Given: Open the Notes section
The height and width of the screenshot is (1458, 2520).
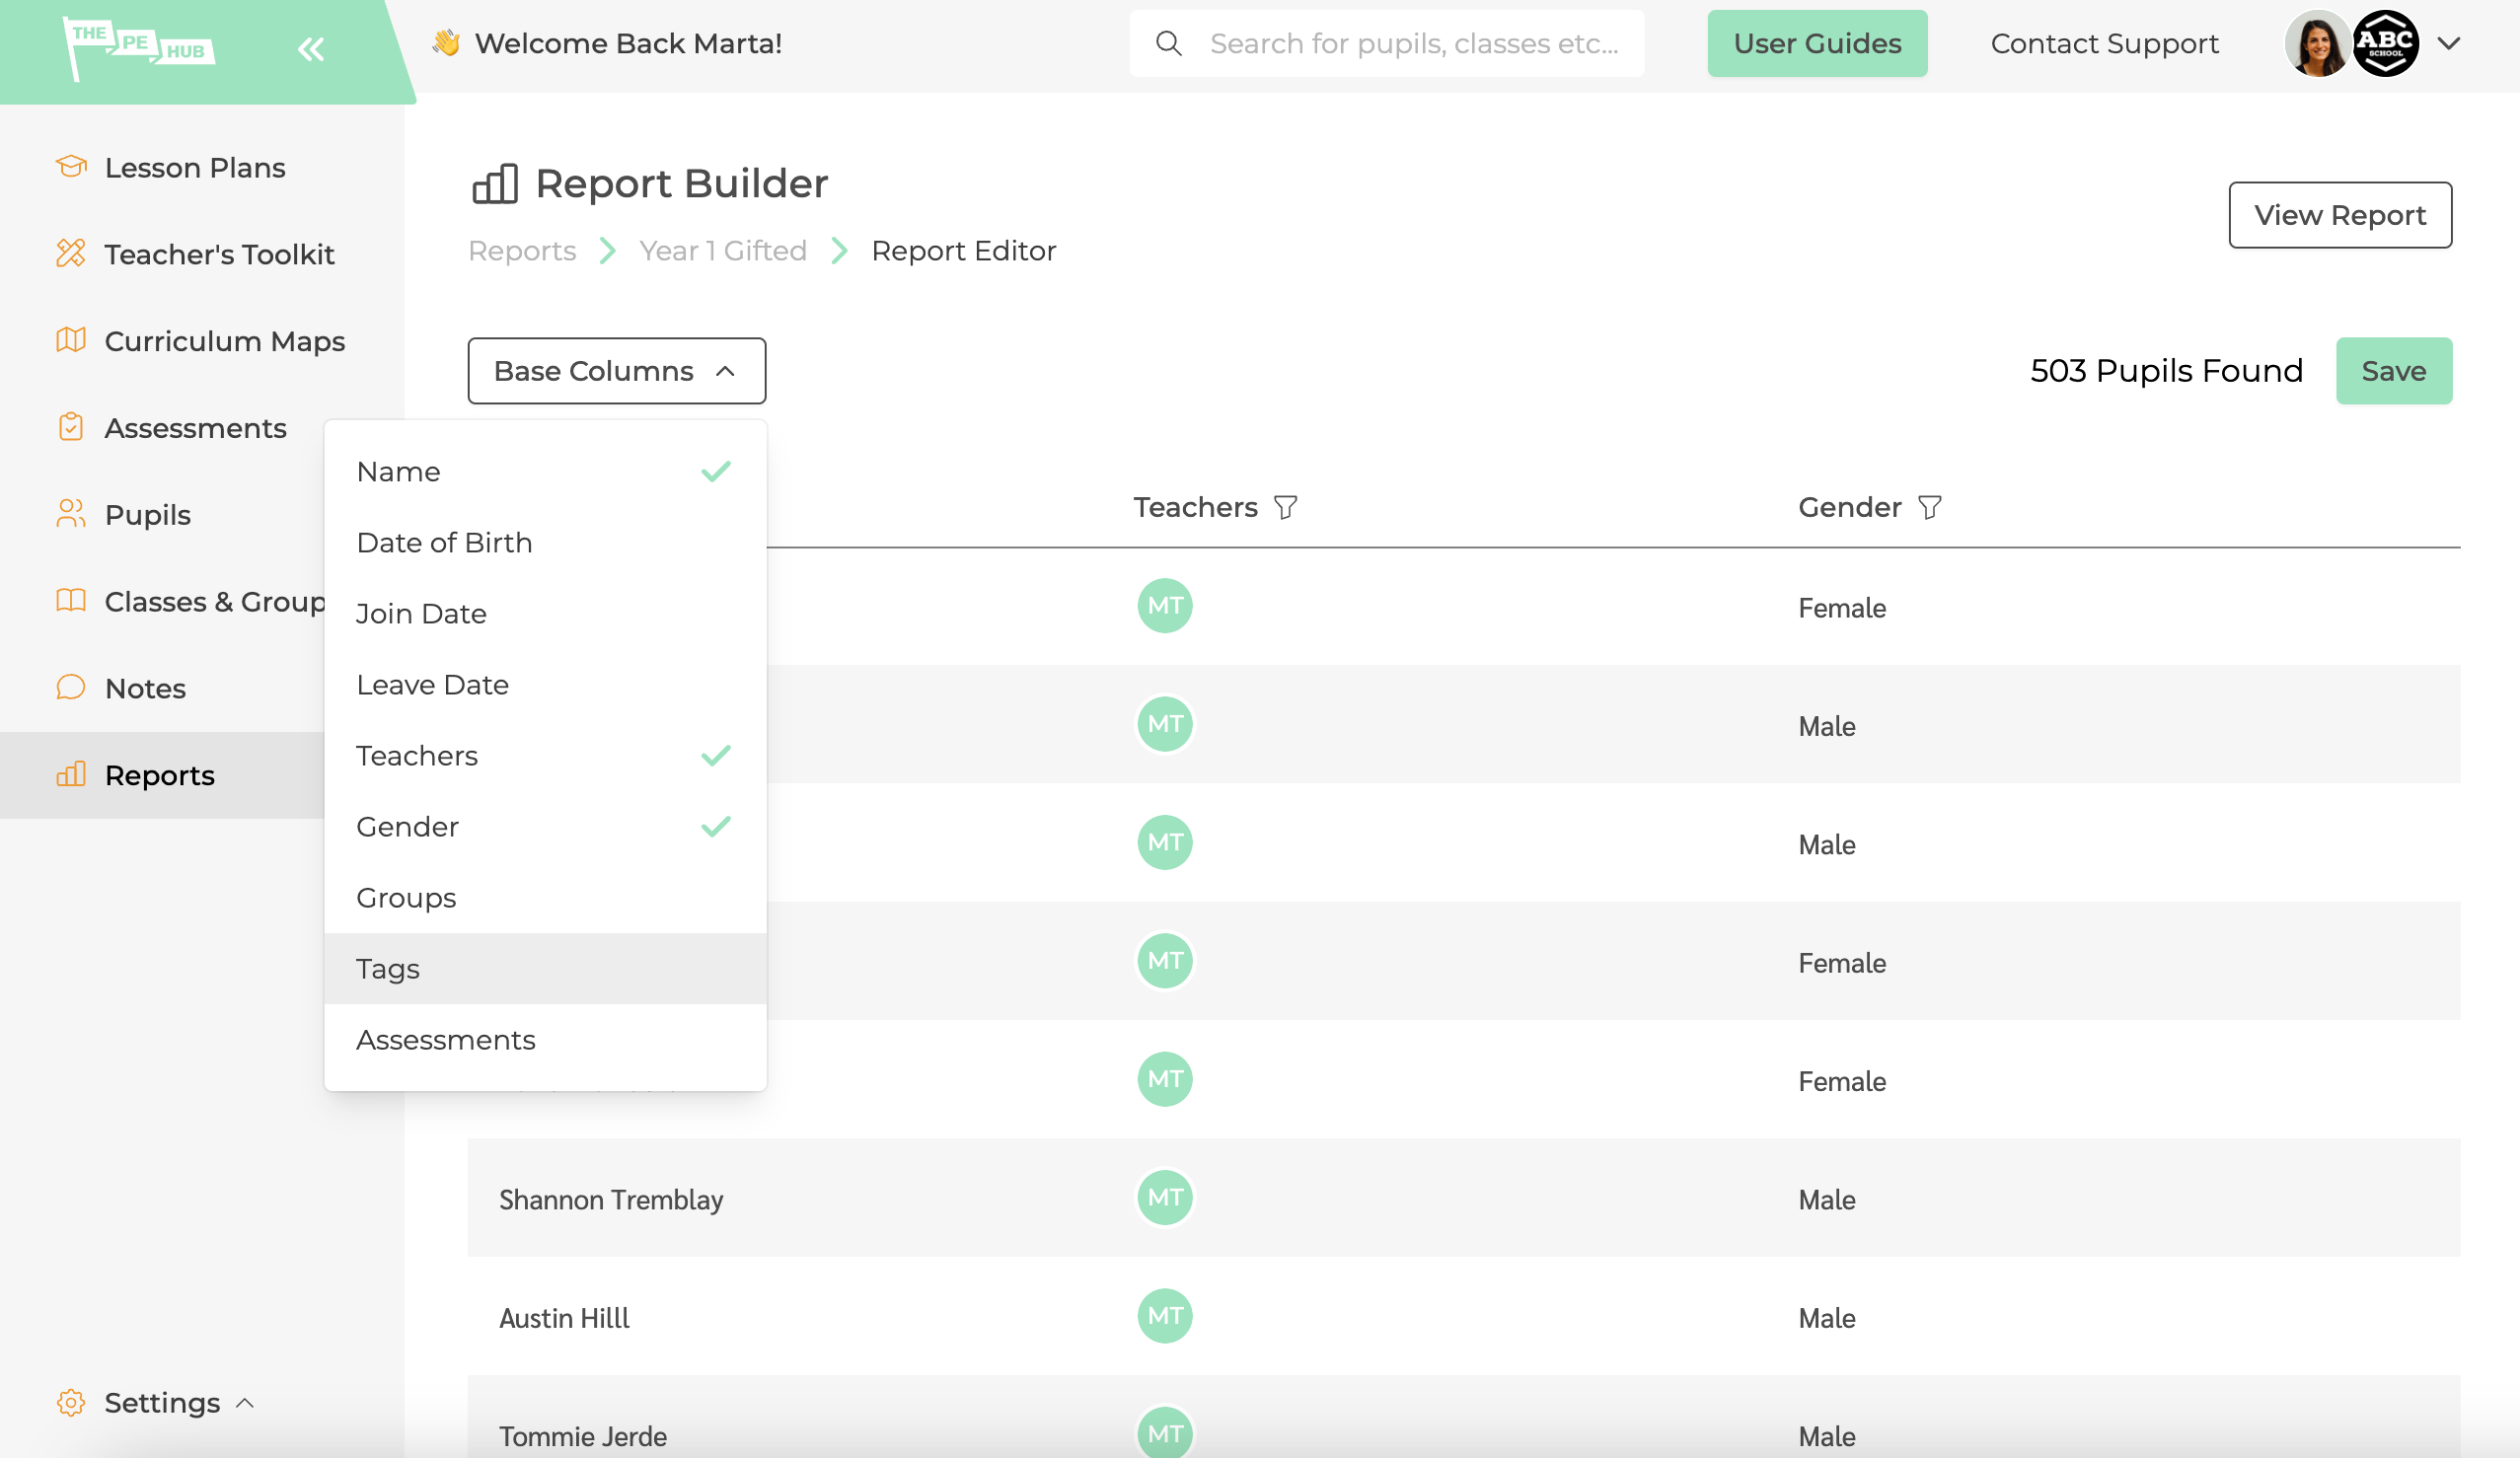Looking at the screenshot, I should [145, 688].
